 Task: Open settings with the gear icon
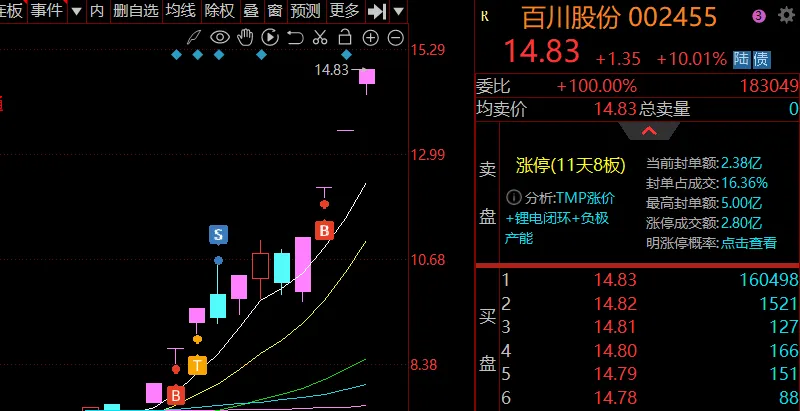coord(786,16)
